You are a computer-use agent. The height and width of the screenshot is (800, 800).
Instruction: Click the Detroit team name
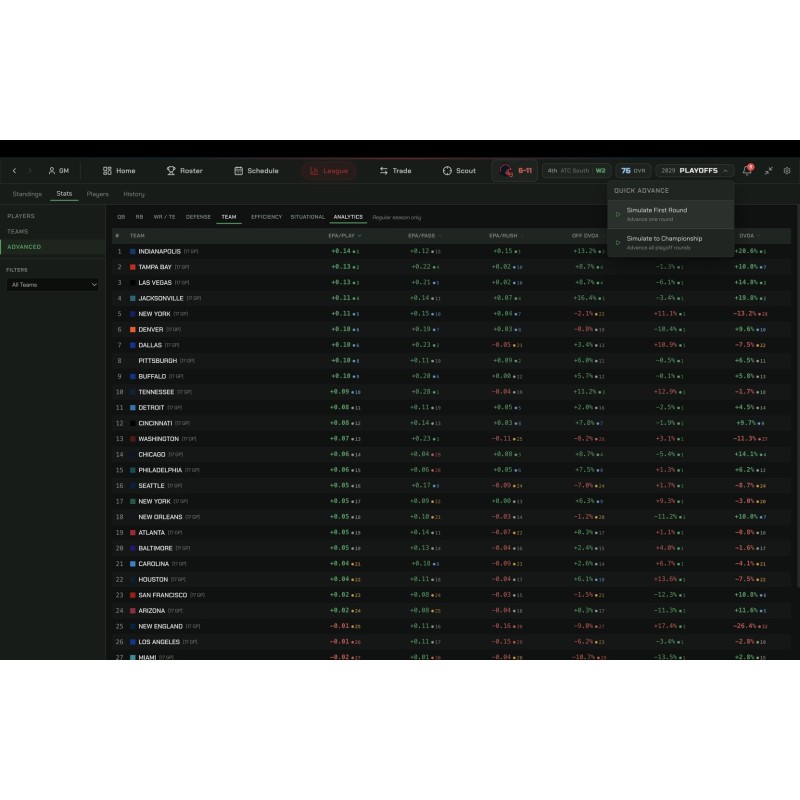tap(151, 408)
